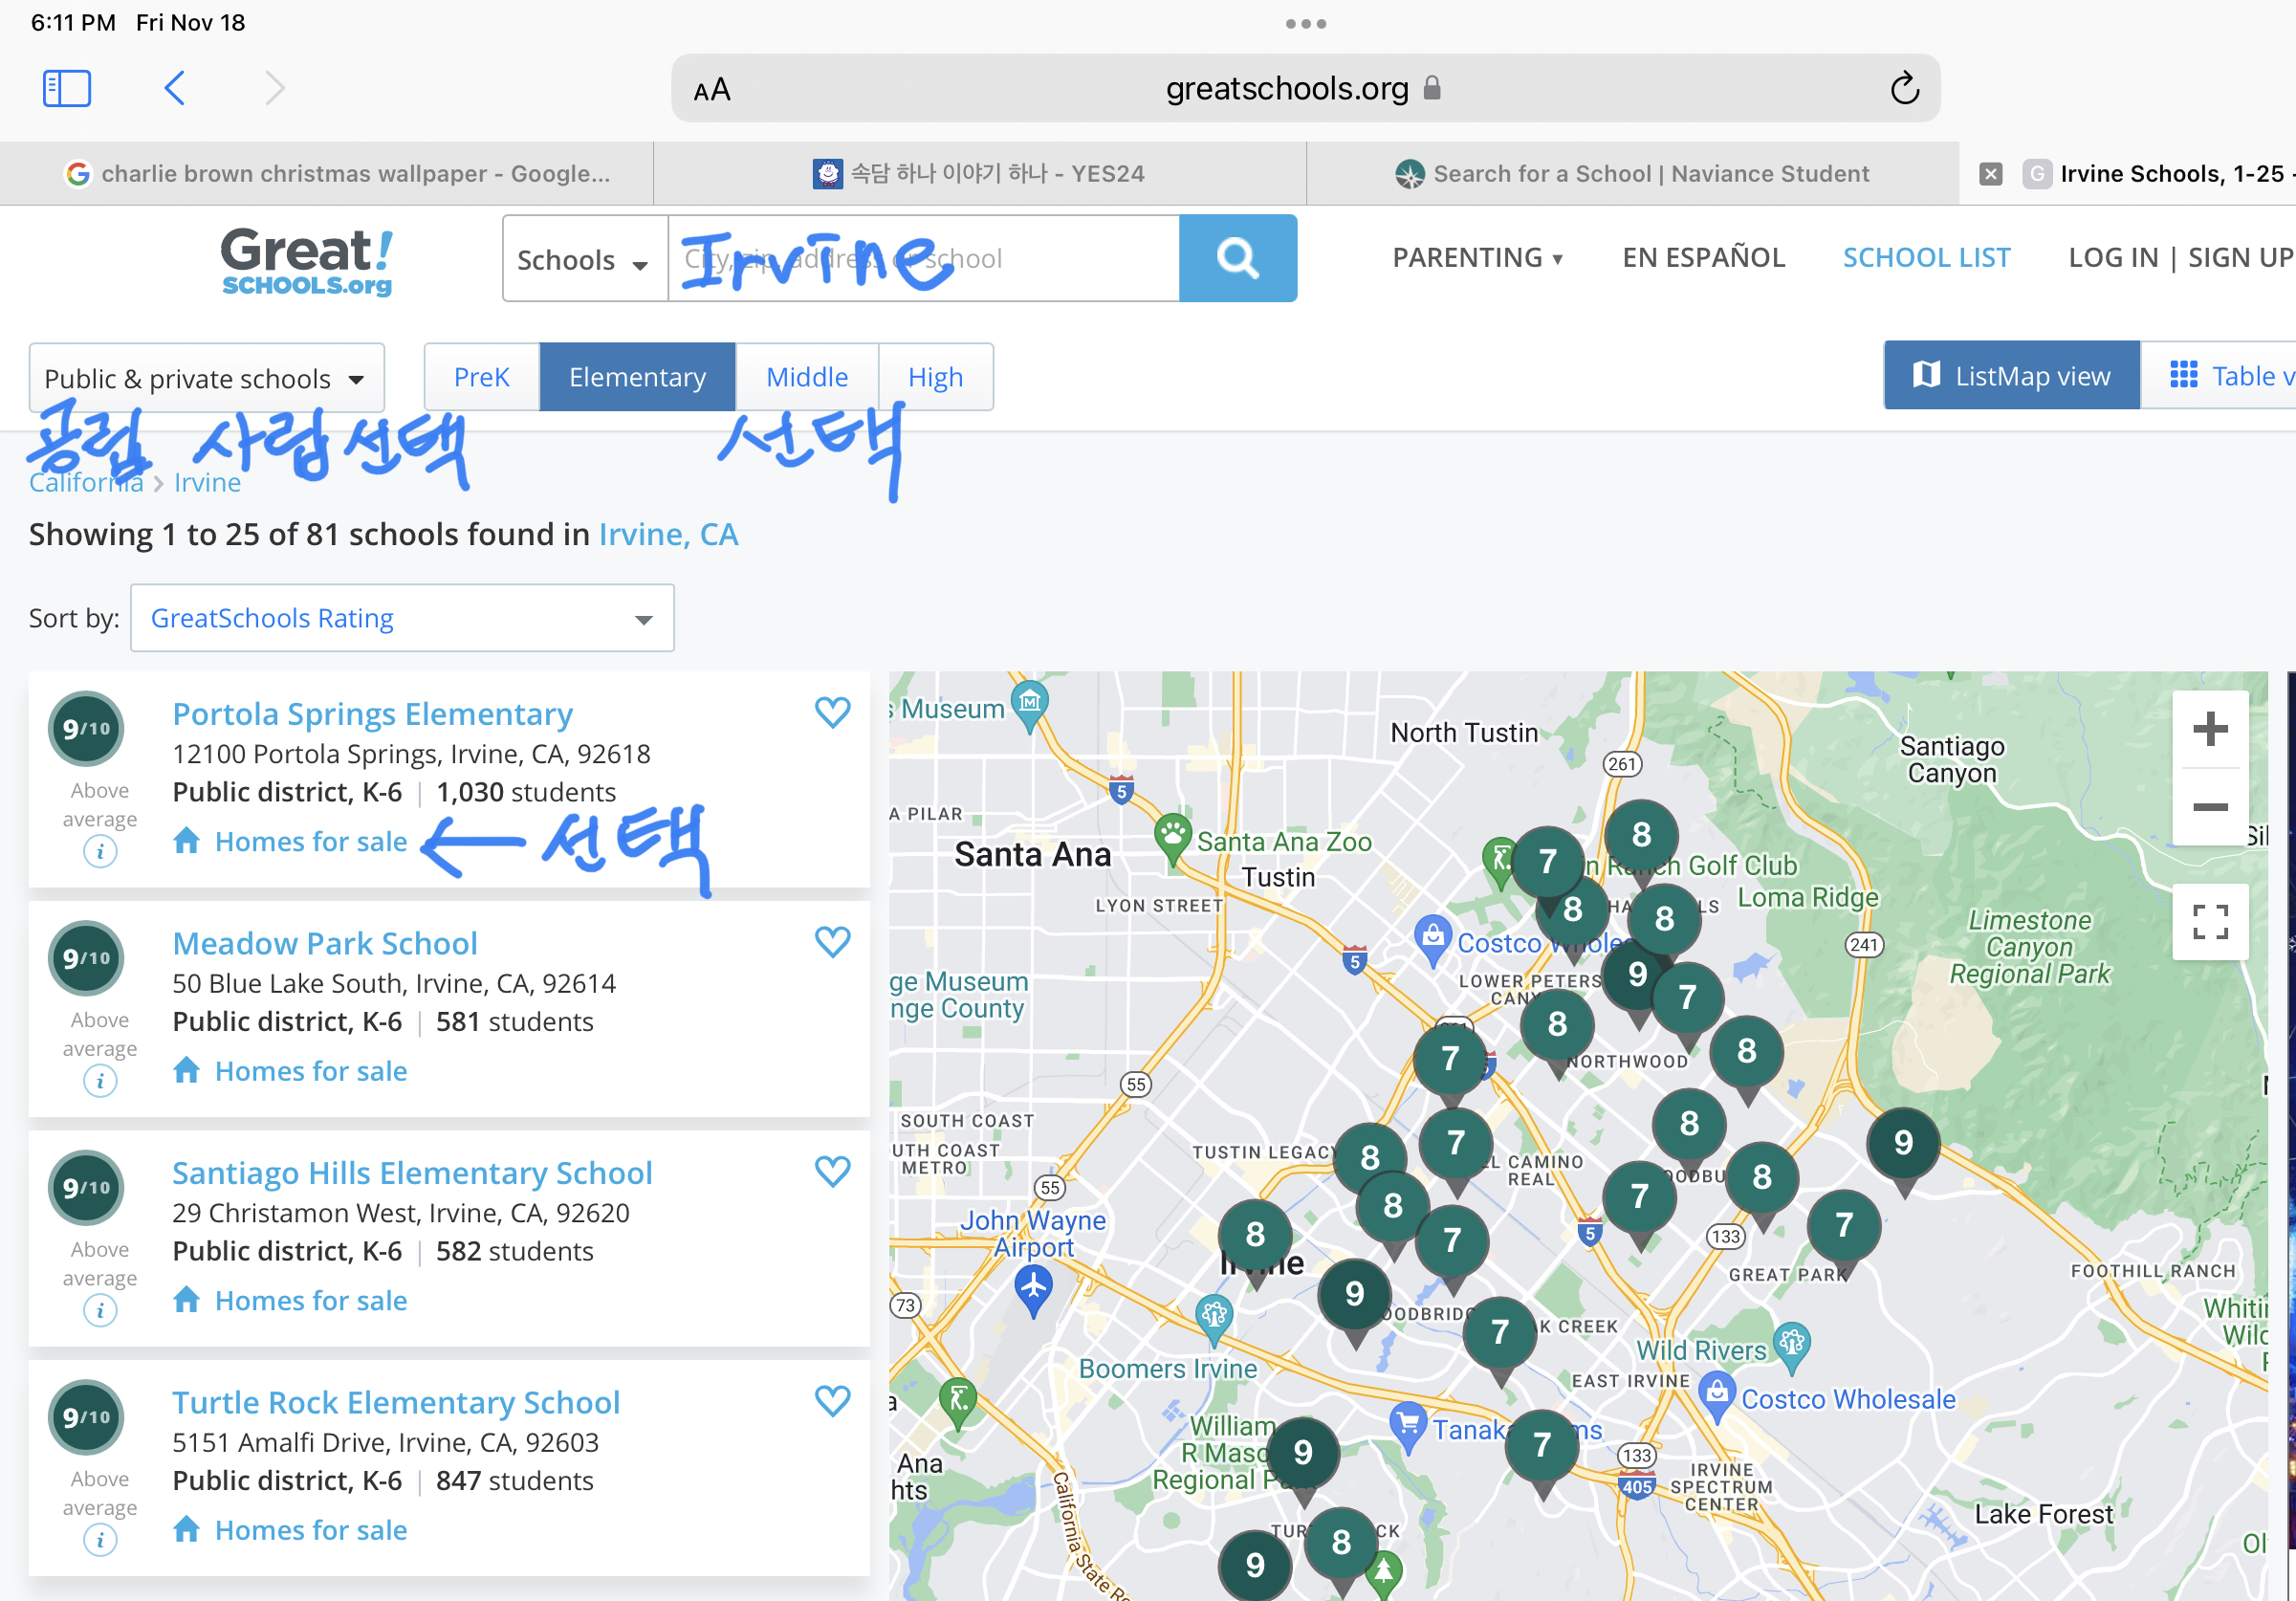The image size is (2296, 1601).
Task: Open rating info icon for Turtle Rock
Action: (x=100, y=1540)
